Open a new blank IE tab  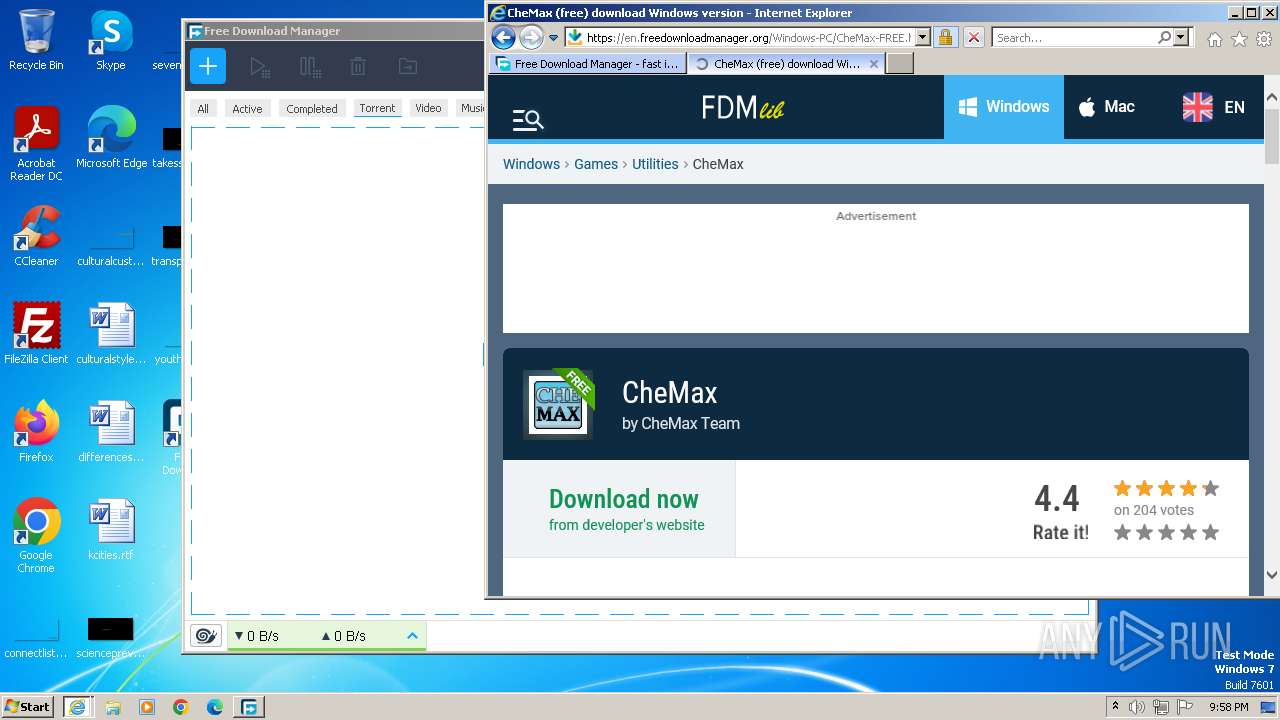[x=900, y=63]
